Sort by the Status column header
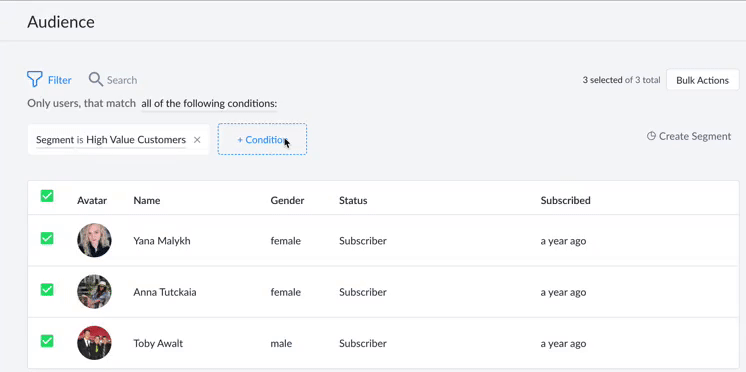The image size is (746, 372). (353, 200)
